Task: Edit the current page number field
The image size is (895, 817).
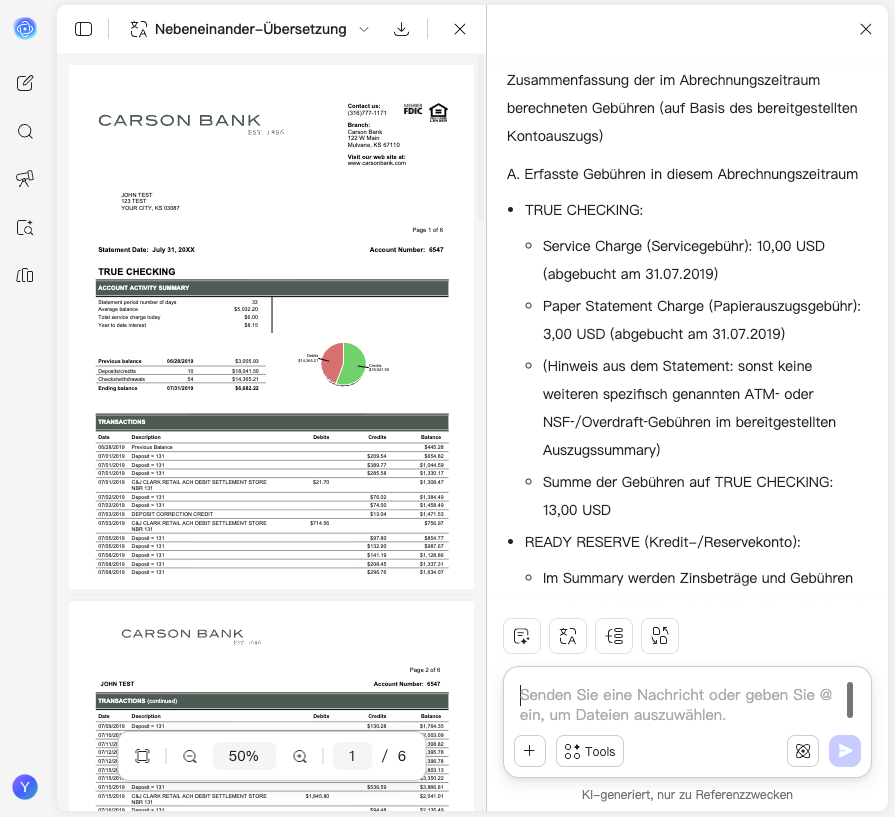Action: [352, 756]
